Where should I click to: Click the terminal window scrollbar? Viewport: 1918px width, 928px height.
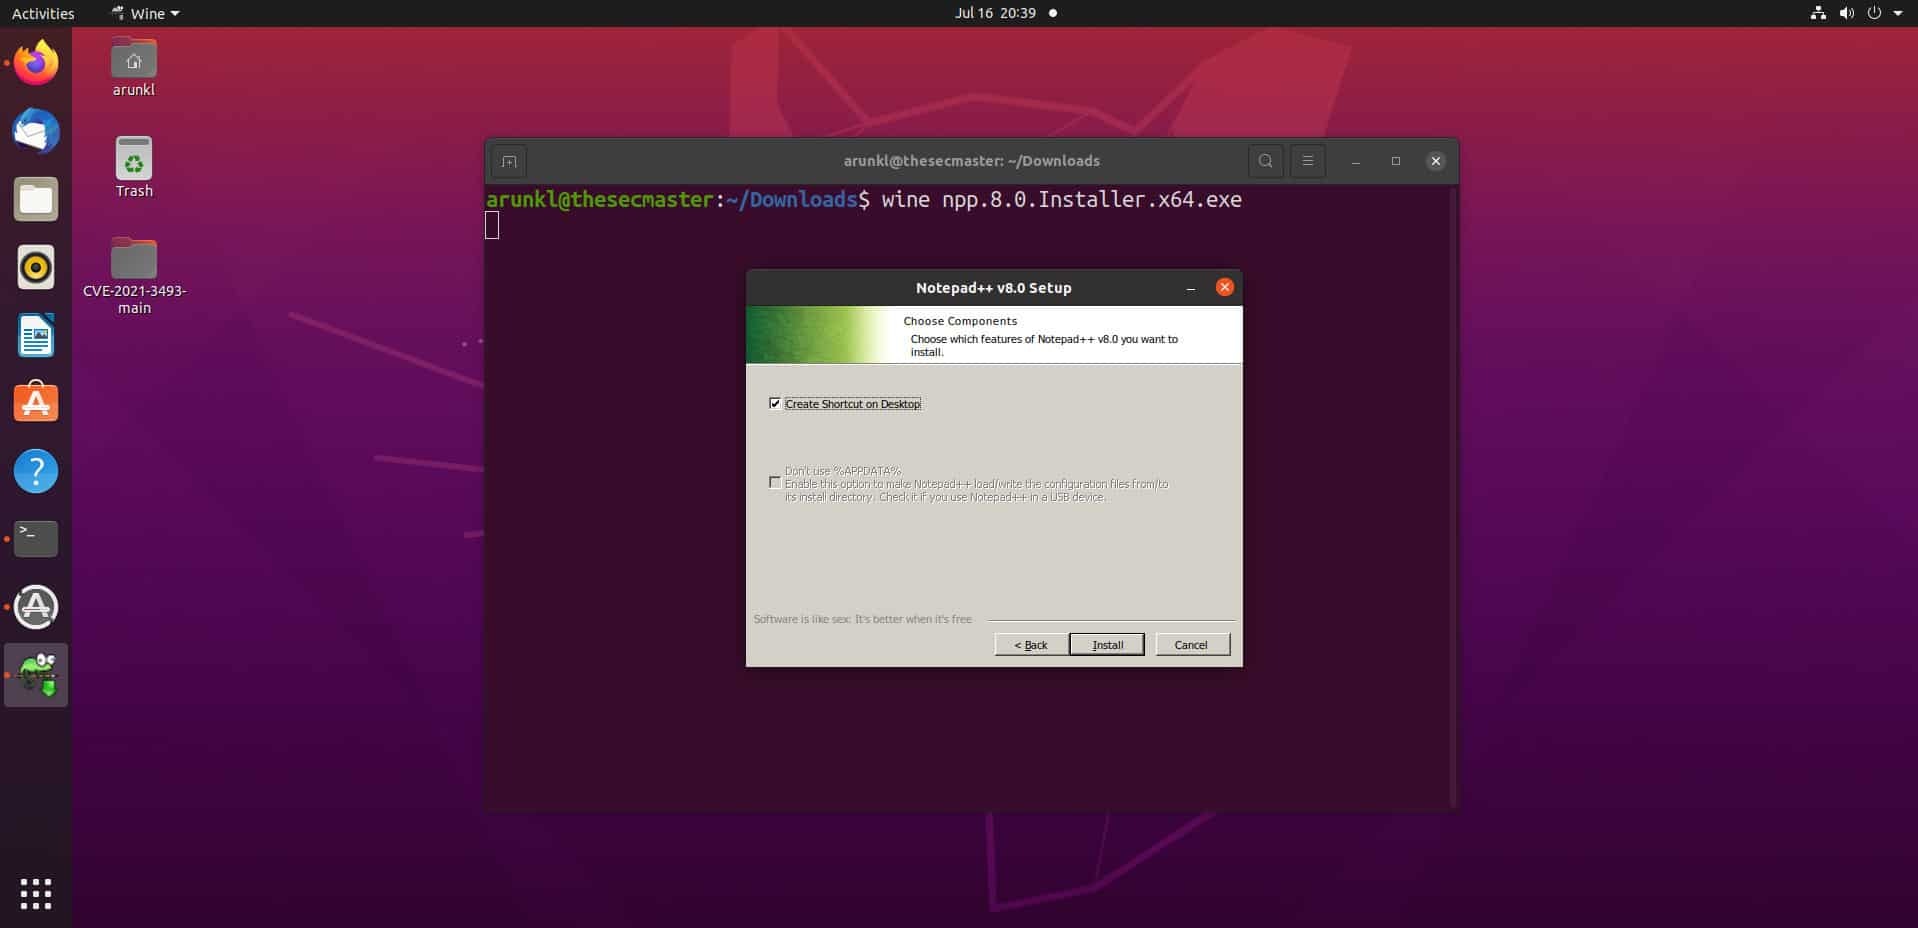coord(1453,496)
